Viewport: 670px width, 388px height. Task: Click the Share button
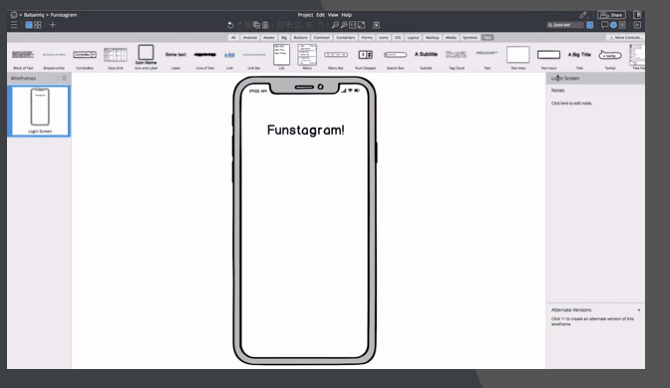611,15
